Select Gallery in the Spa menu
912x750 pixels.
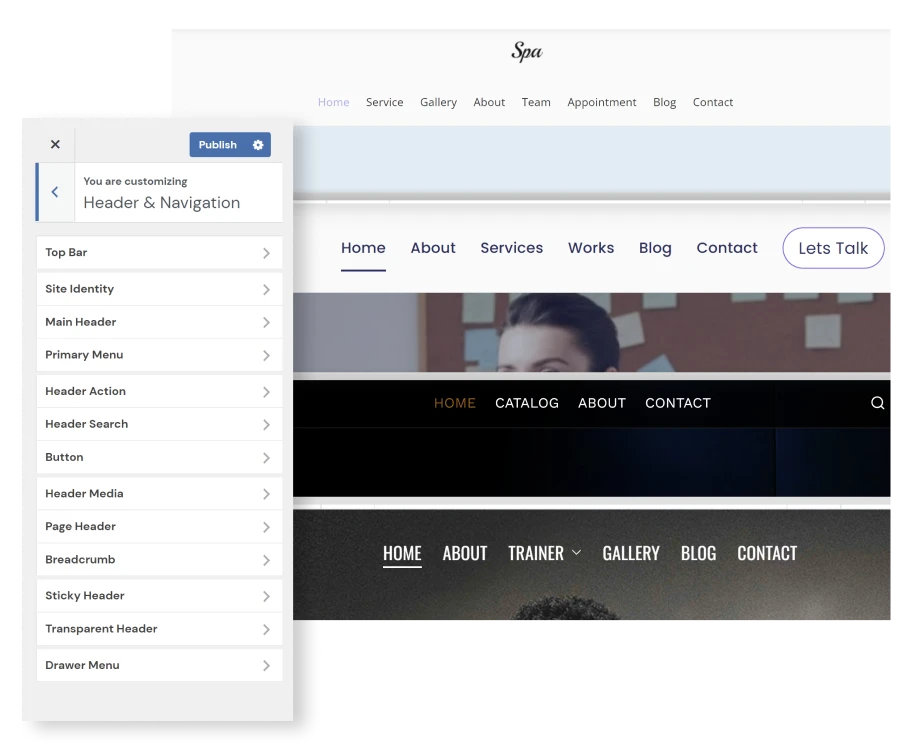pos(439,102)
